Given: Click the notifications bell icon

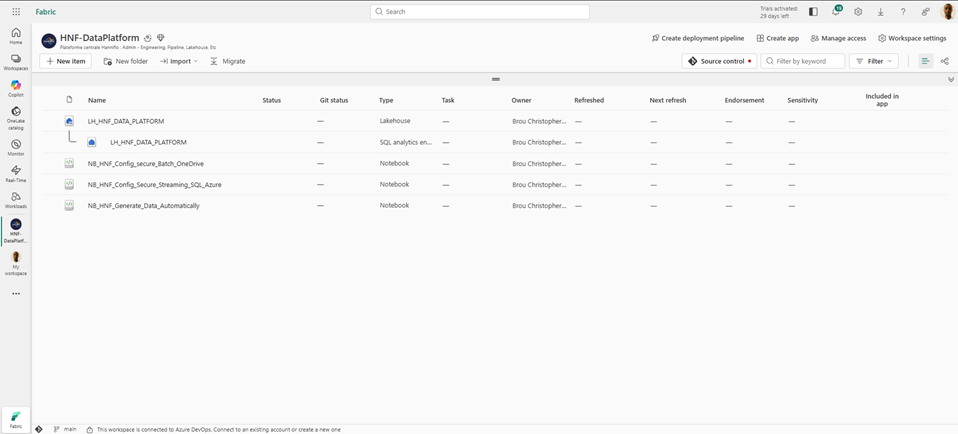Looking at the screenshot, I should [836, 12].
